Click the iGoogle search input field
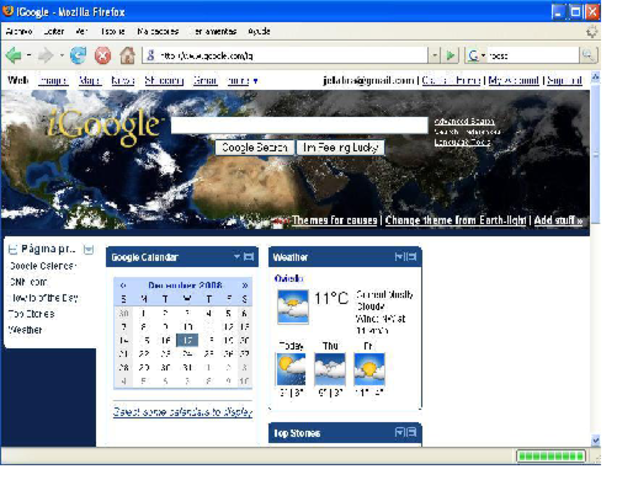 299,125
